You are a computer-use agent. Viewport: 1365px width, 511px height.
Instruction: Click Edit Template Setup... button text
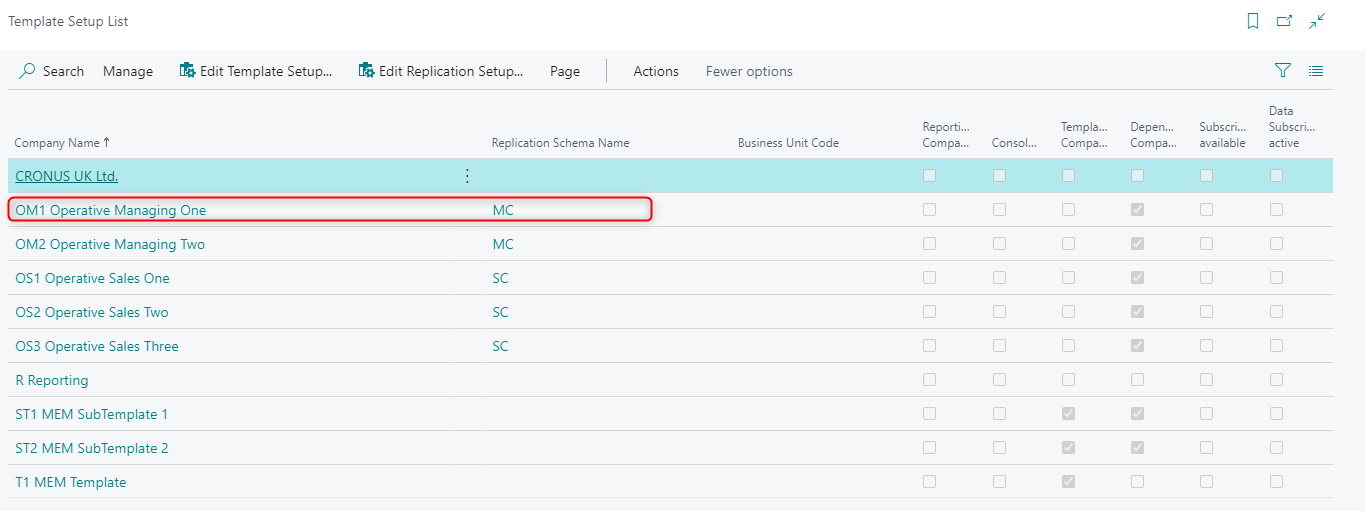click(x=266, y=71)
